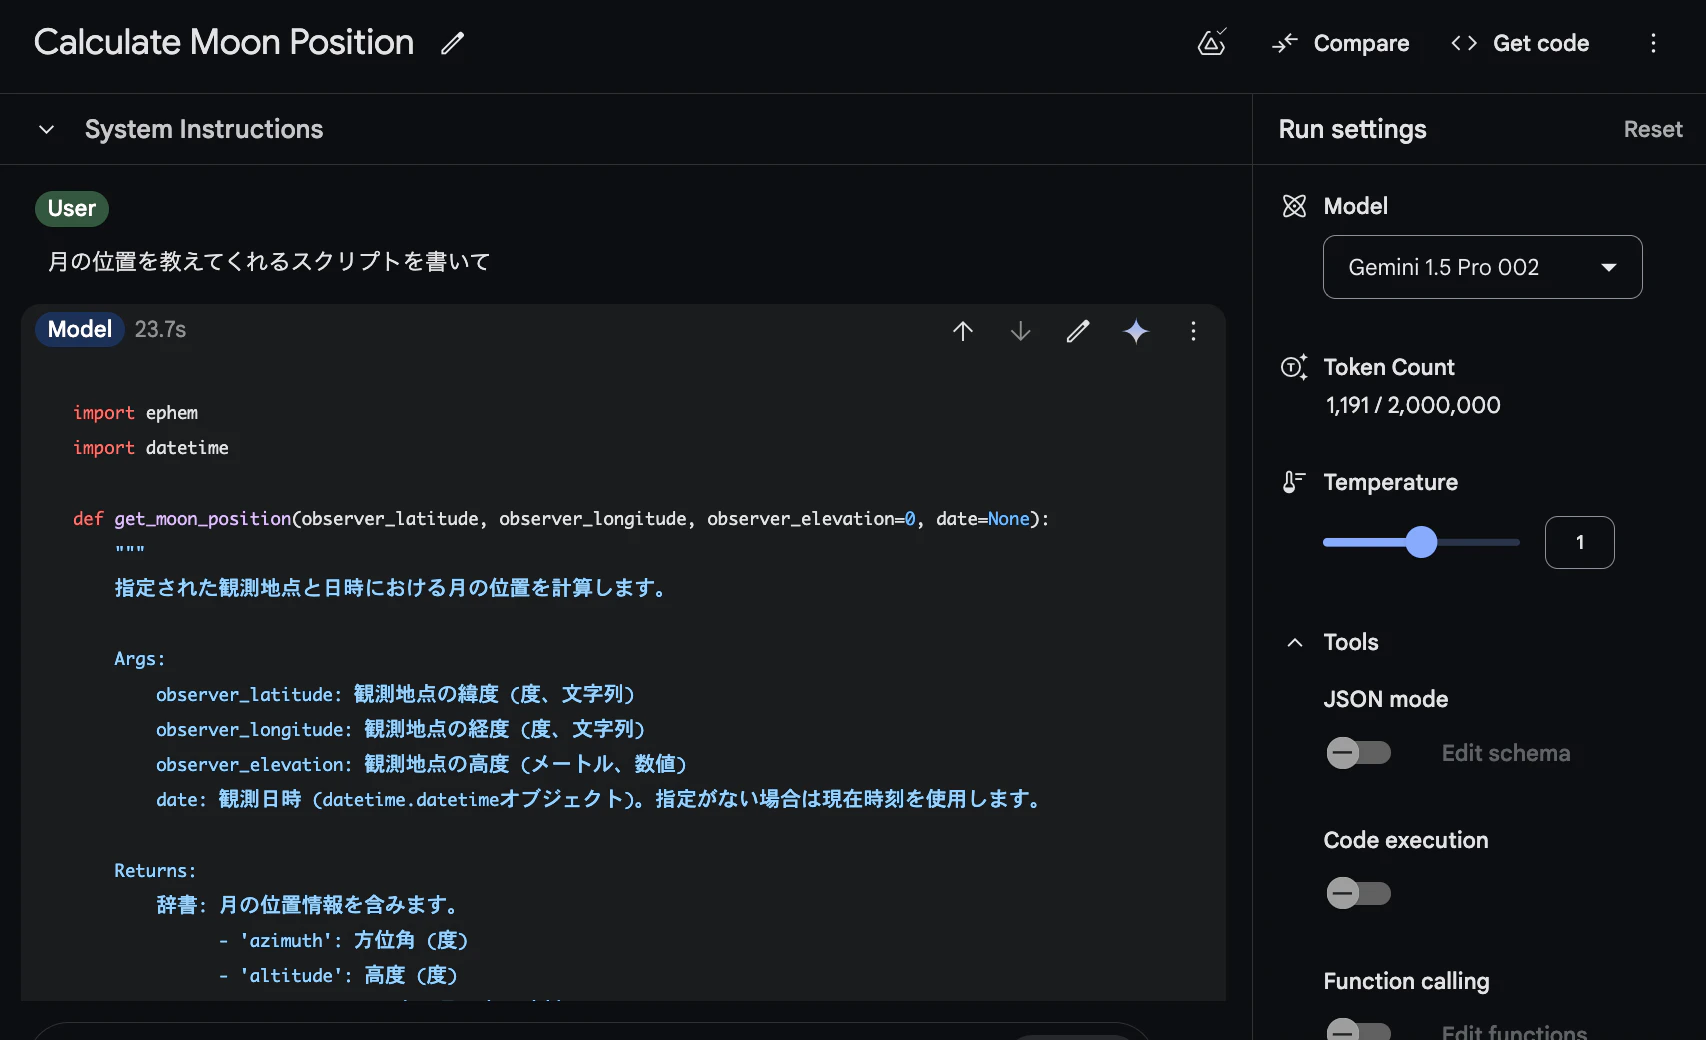Viewport: 1706px width, 1040px height.
Task: Click the Japanese user prompt text
Action: click(x=269, y=262)
